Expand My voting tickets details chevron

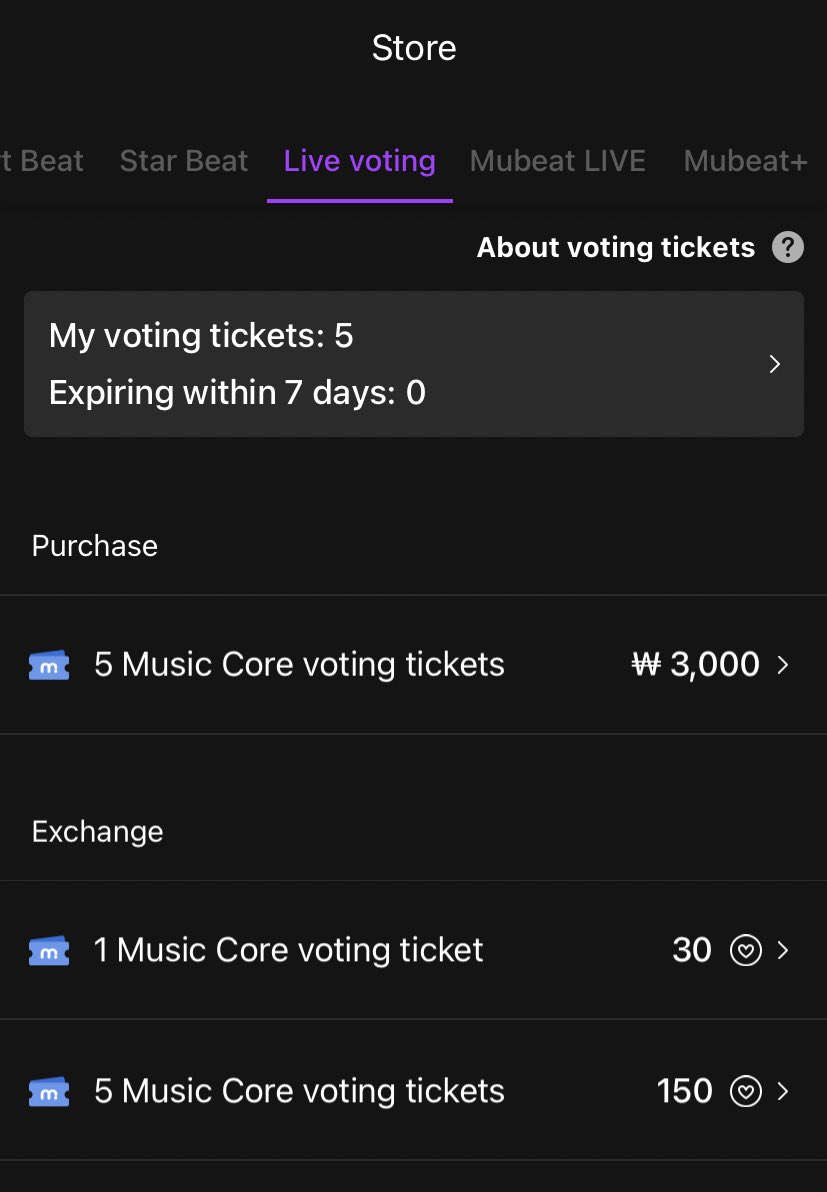click(x=775, y=364)
